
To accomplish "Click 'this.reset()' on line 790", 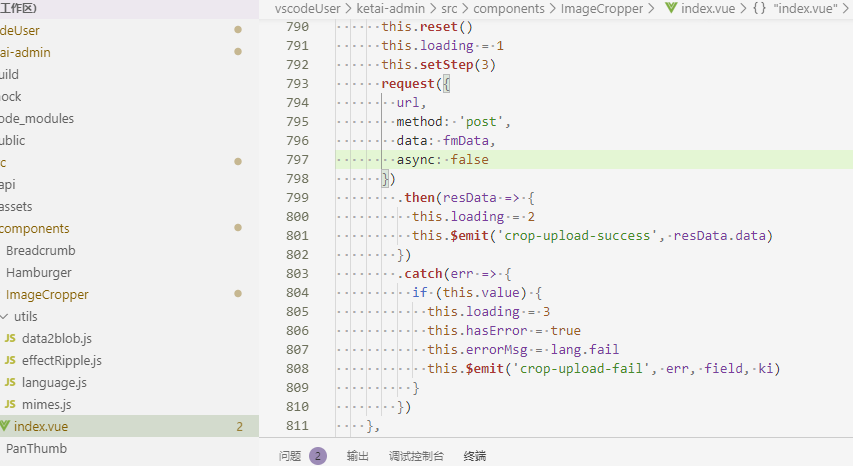I will 427,27.
